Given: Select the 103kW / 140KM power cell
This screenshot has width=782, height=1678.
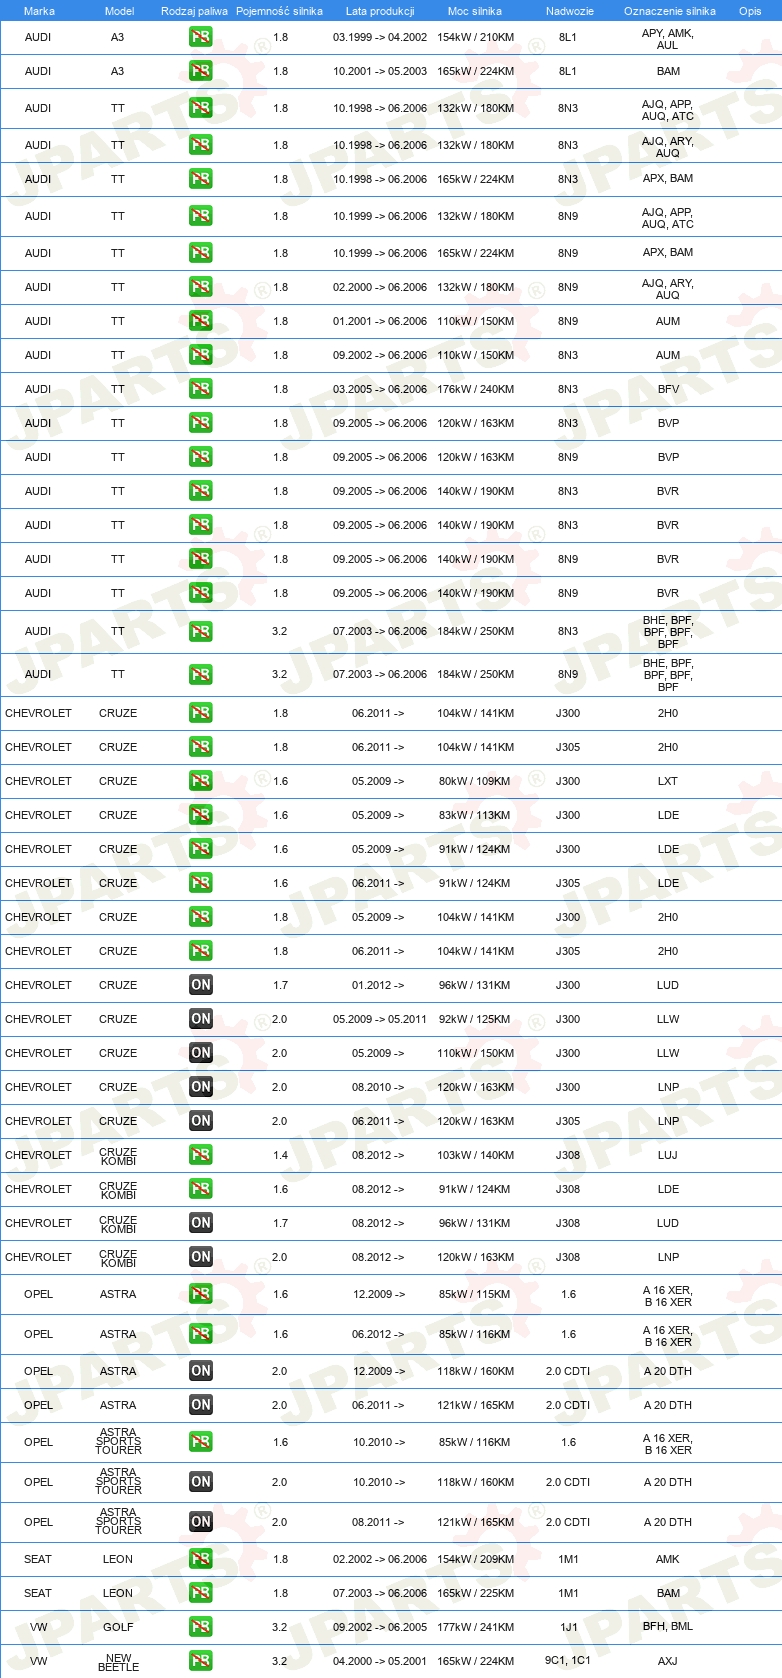Looking at the screenshot, I should (476, 1155).
